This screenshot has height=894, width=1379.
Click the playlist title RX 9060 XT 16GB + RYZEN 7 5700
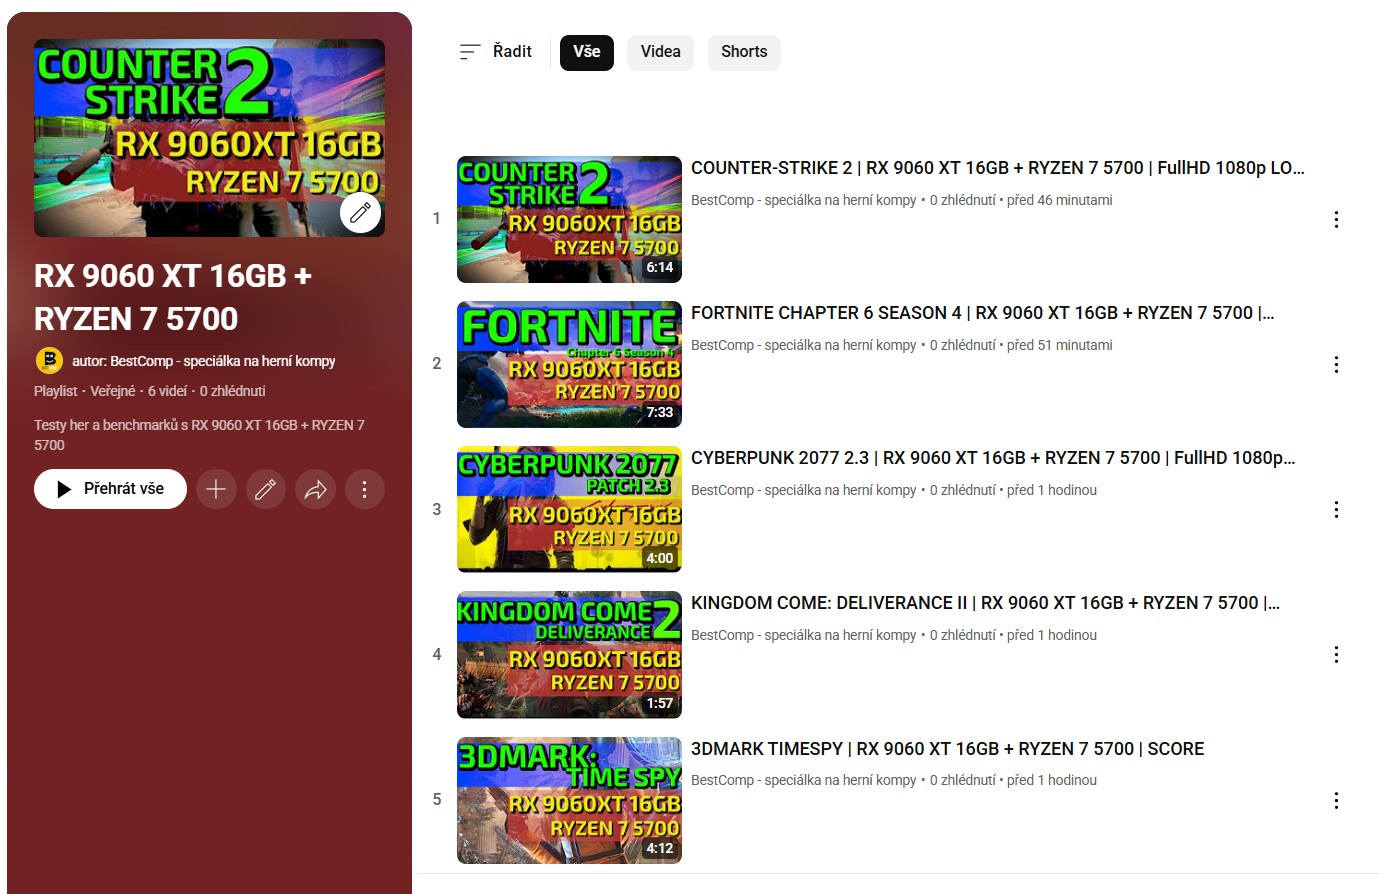pos(173,297)
